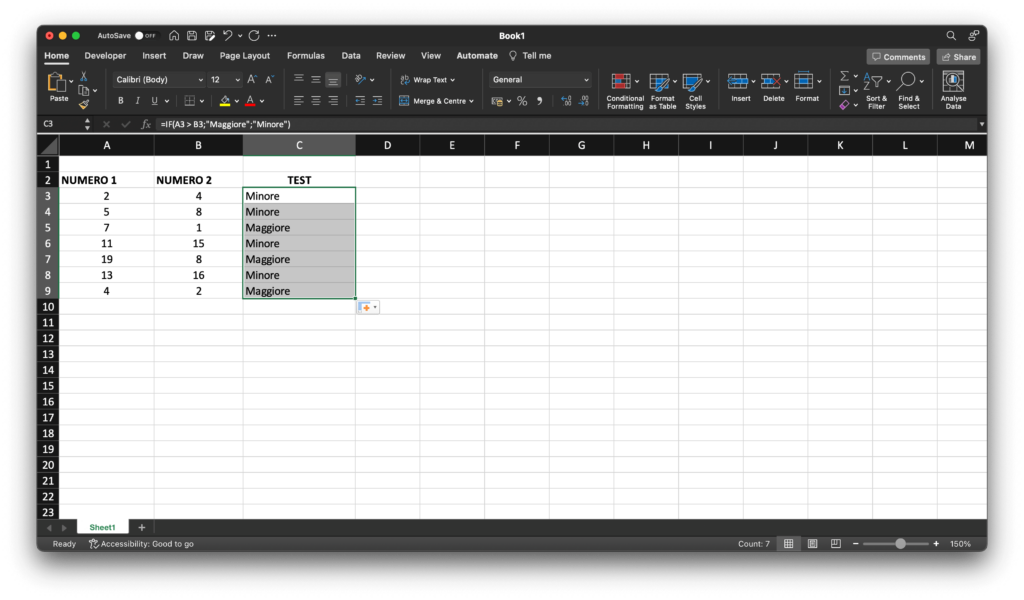1024x600 pixels.
Task: Switch to Page Layout view in status bar
Action: coord(812,544)
